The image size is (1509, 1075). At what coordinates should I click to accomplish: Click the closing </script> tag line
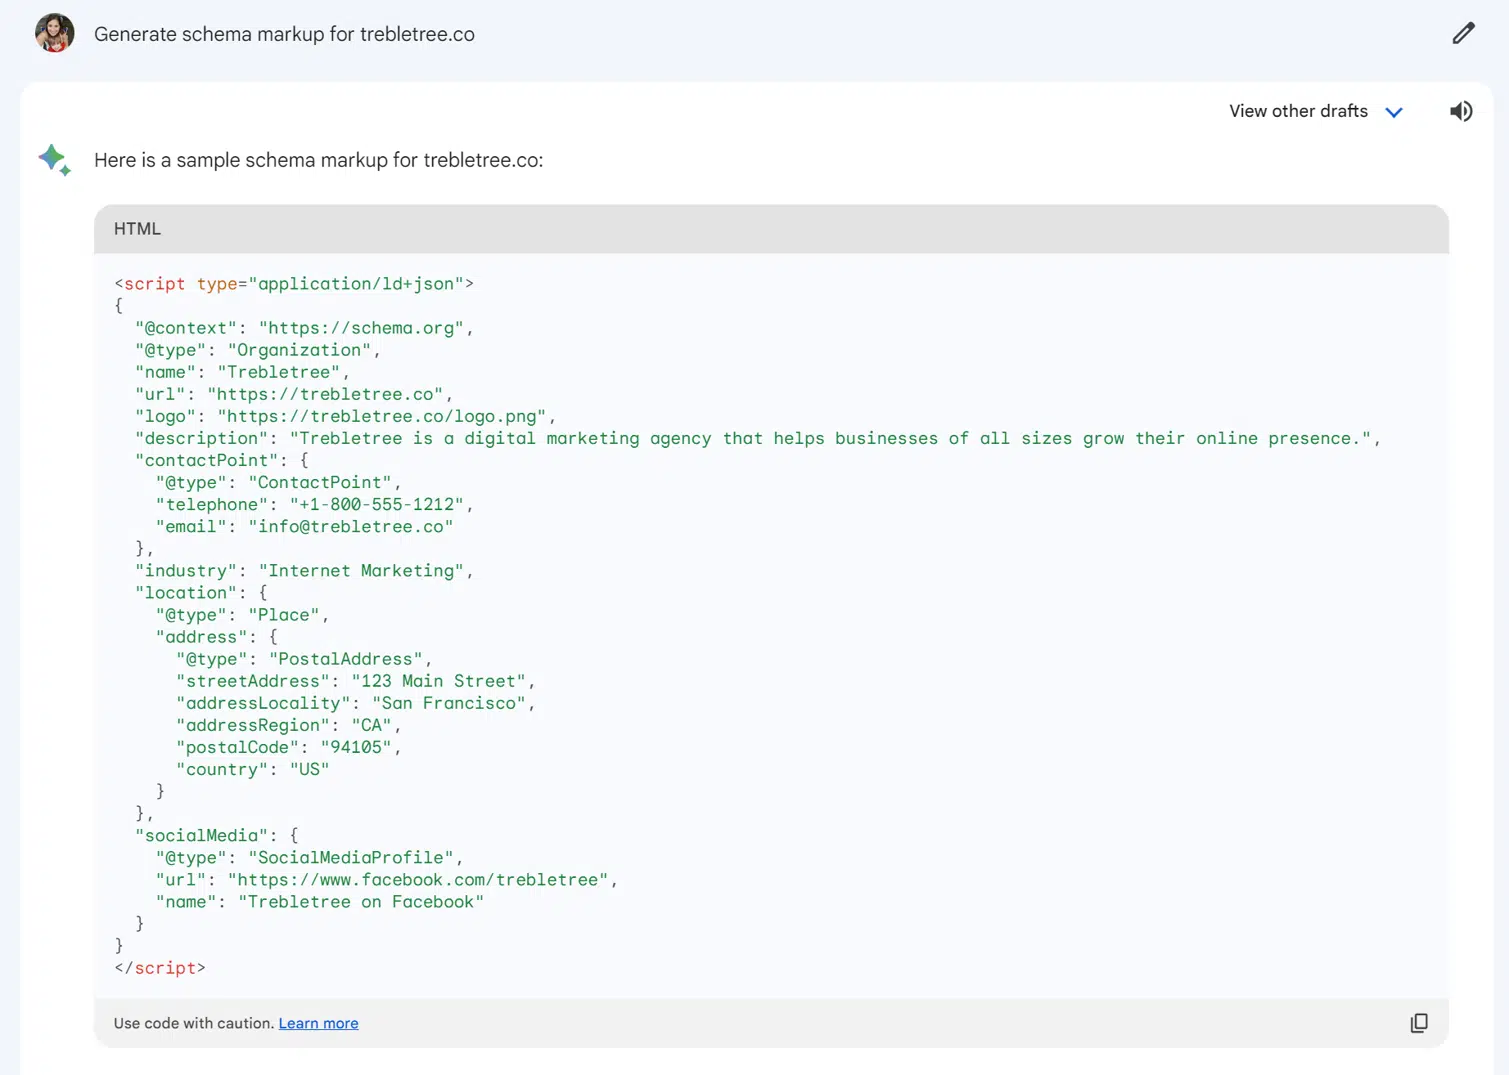click(160, 968)
